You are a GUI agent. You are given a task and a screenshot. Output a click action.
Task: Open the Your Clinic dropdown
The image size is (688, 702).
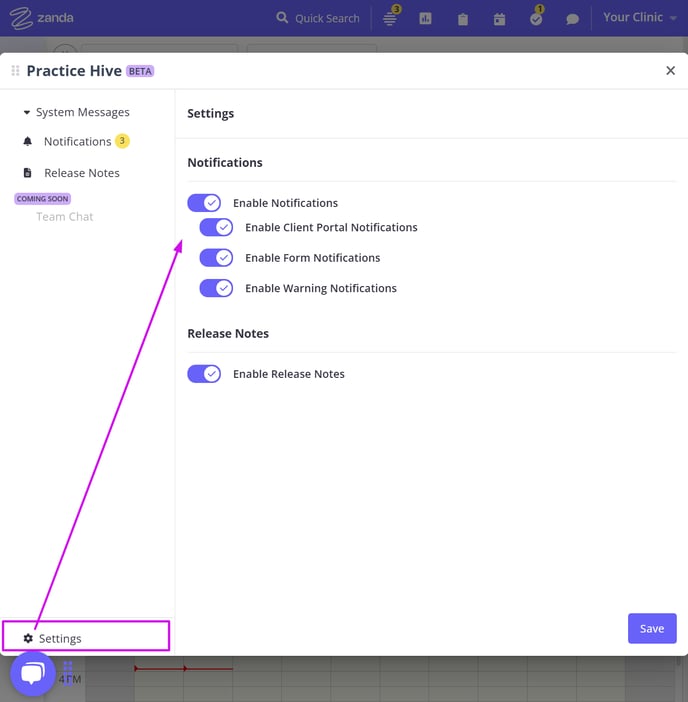(x=639, y=17)
